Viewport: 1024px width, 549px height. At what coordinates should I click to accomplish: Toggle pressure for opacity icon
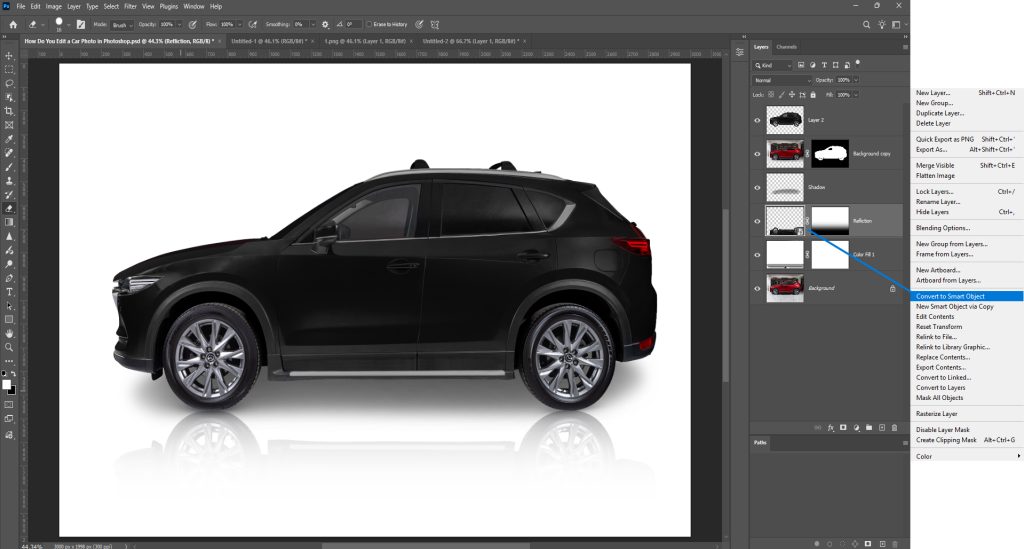(x=193, y=24)
